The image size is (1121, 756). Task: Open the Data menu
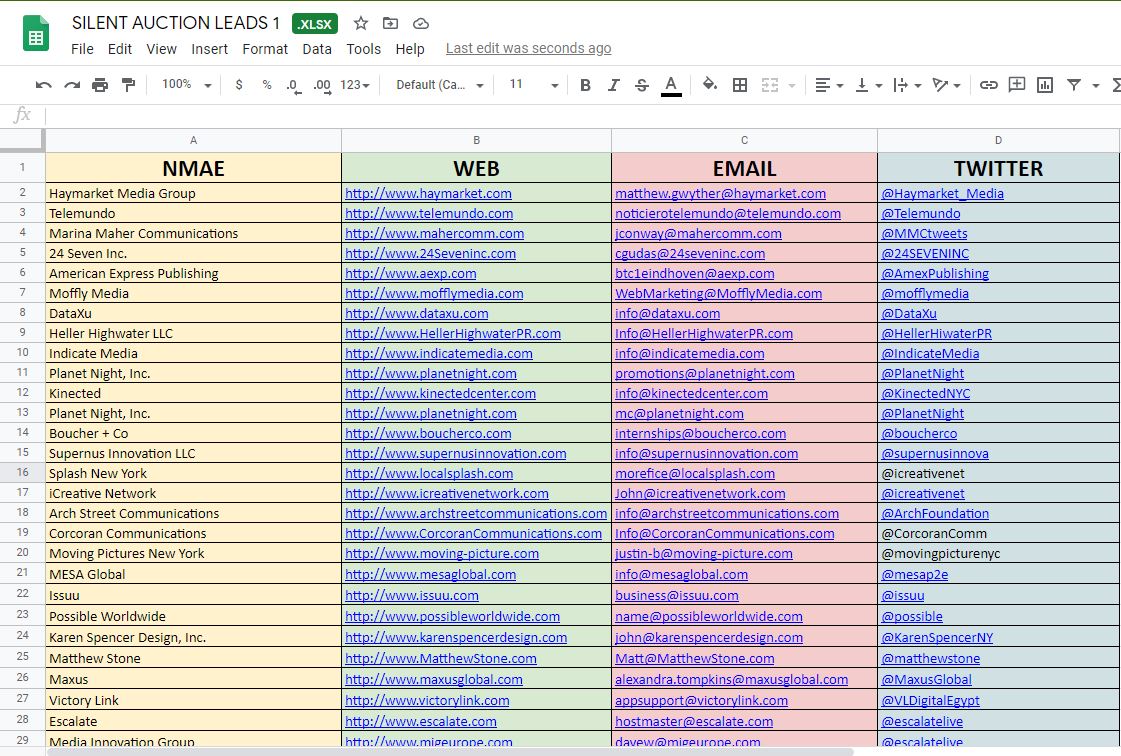click(316, 48)
